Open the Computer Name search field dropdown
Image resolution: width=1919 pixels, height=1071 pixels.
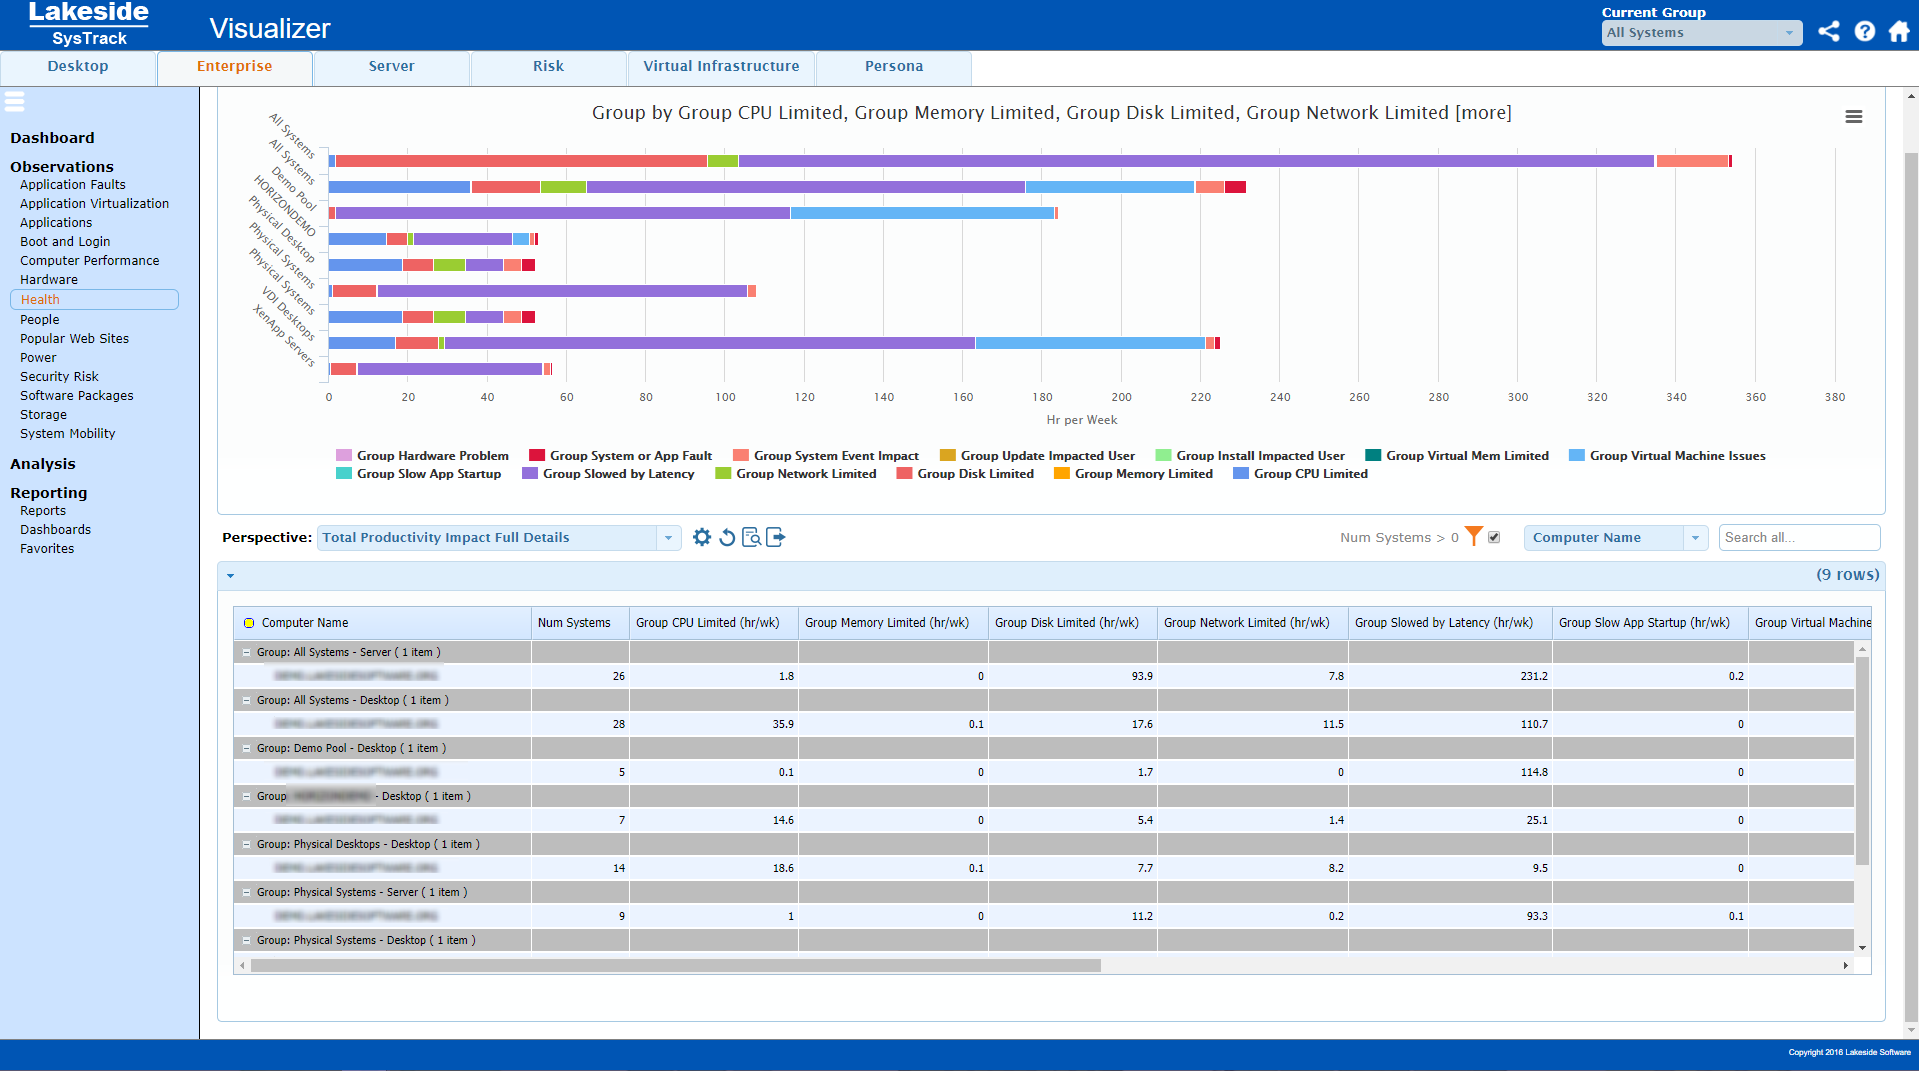coord(1695,538)
